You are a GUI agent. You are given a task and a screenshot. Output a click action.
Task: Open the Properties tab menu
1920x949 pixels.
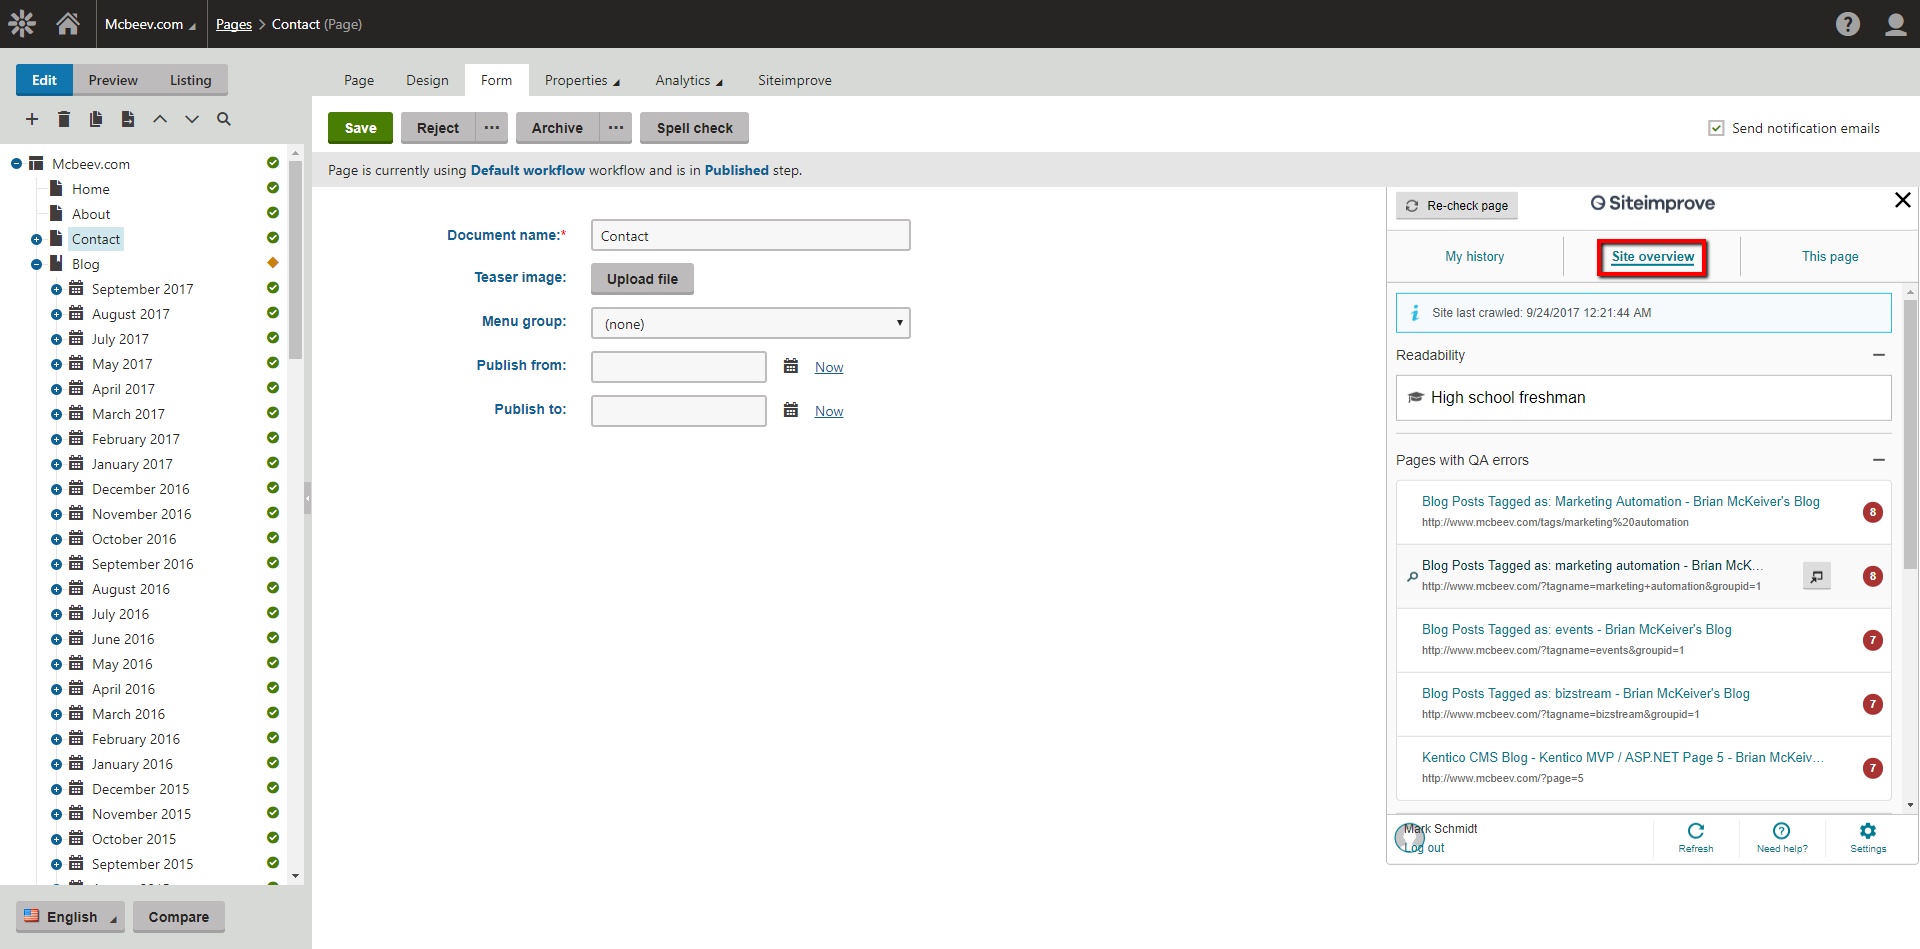tap(582, 80)
